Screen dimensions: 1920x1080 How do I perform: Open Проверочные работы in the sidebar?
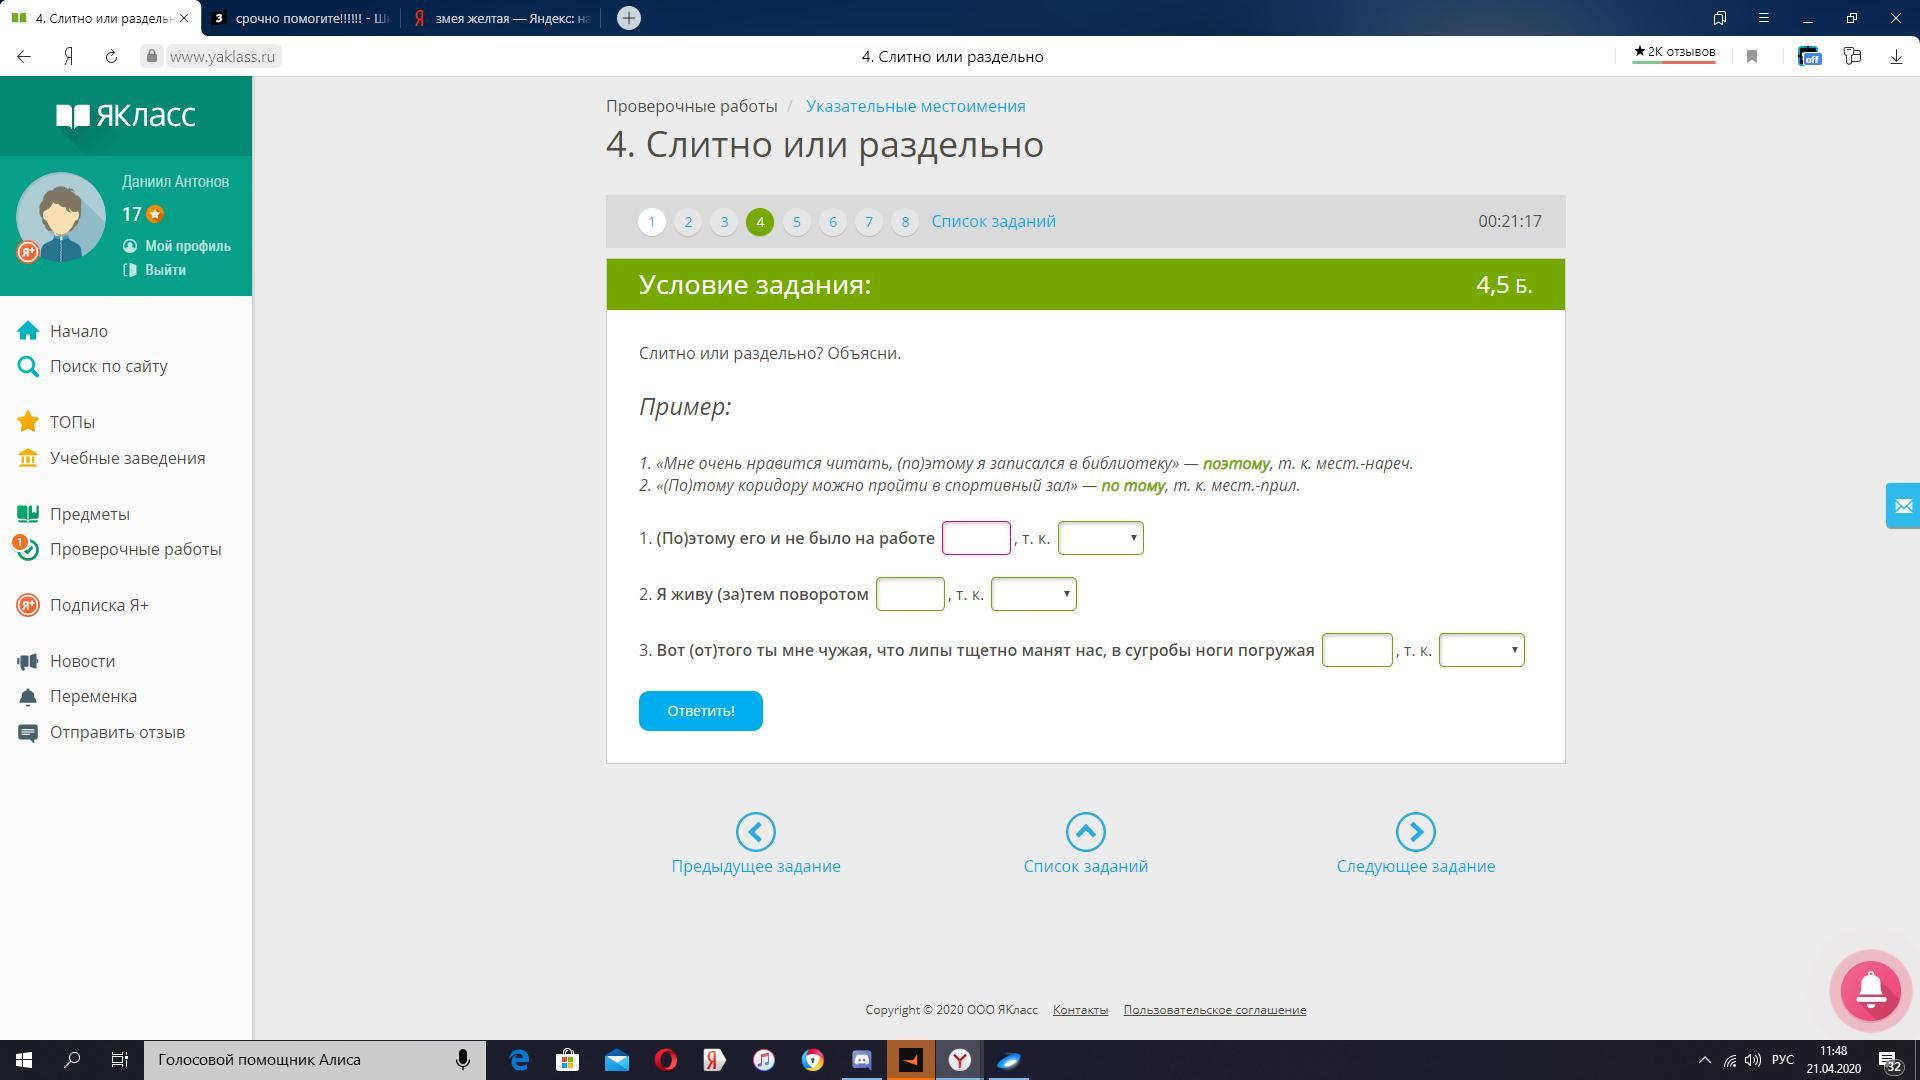coord(135,549)
